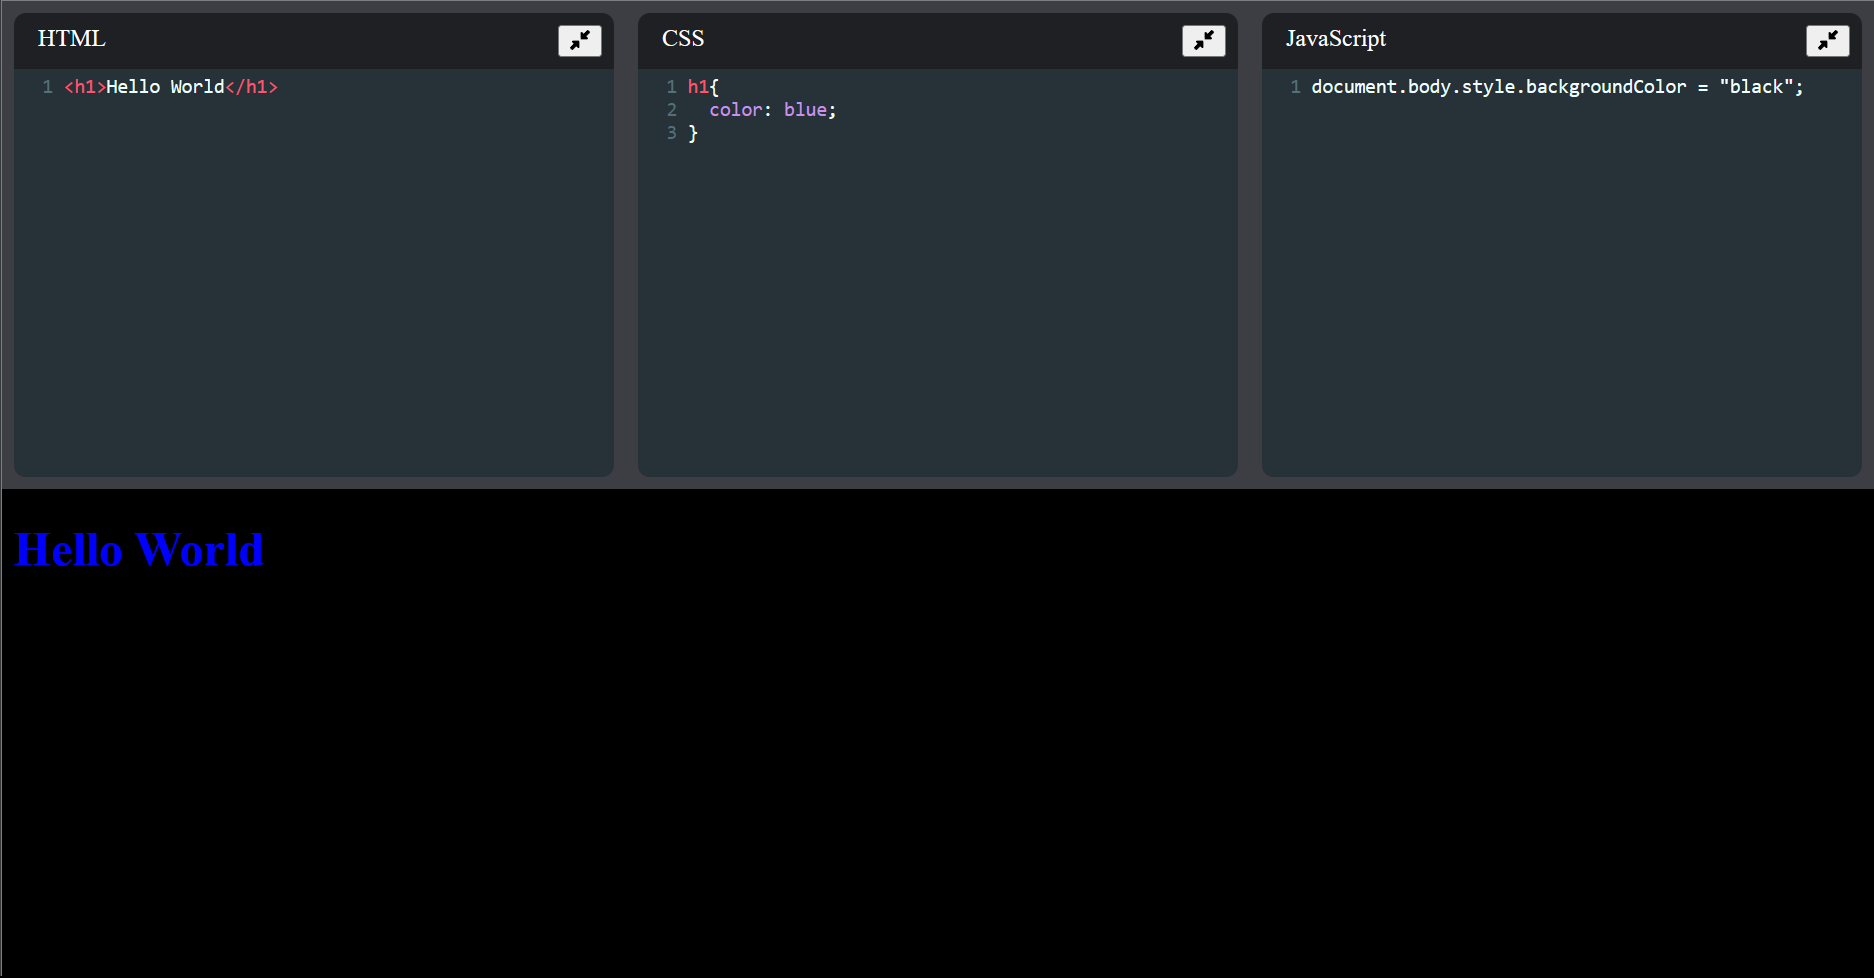Click the opening h1 tag in HTML
This screenshot has height=978, width=1874.
point(83,87)
